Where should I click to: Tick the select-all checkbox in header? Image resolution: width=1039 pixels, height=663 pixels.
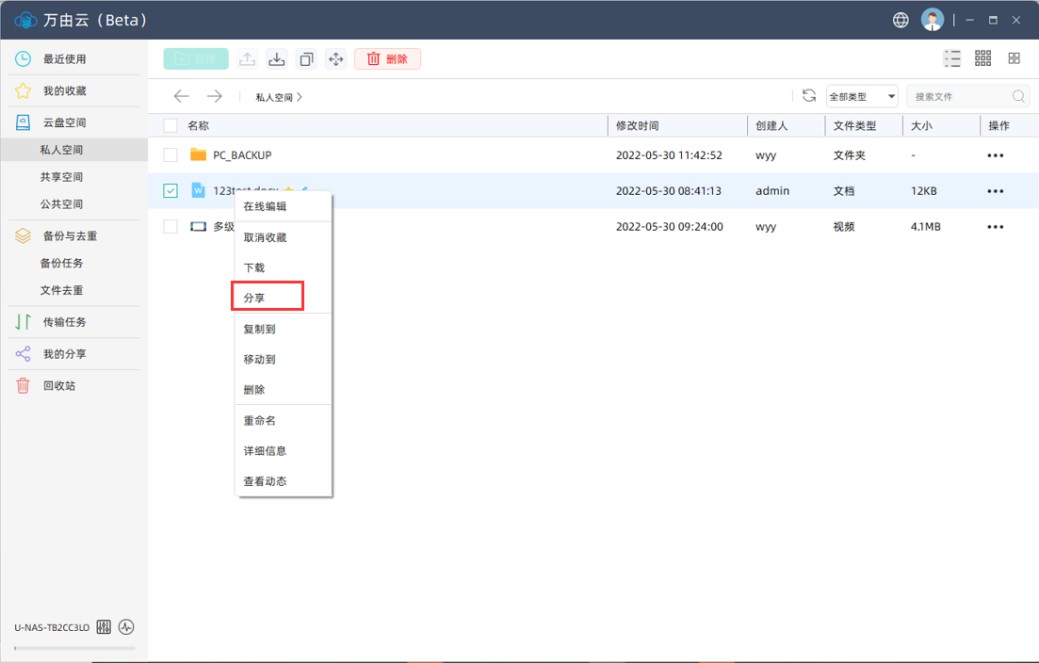pos(170,126)
